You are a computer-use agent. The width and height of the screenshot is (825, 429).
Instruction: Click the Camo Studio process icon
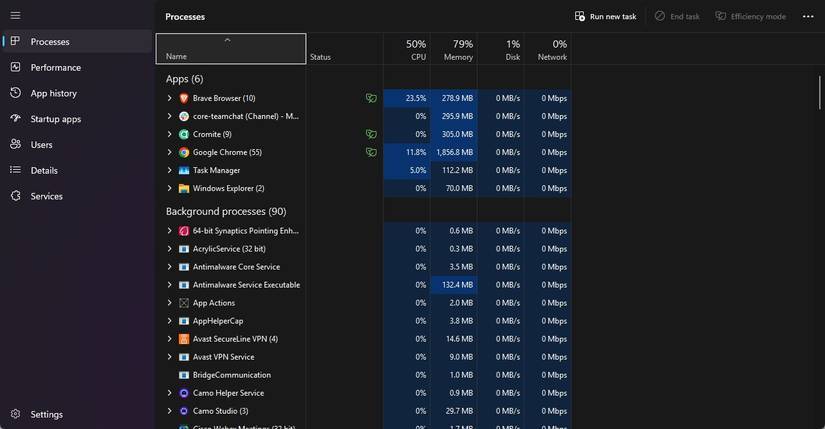tap(184, 411)
